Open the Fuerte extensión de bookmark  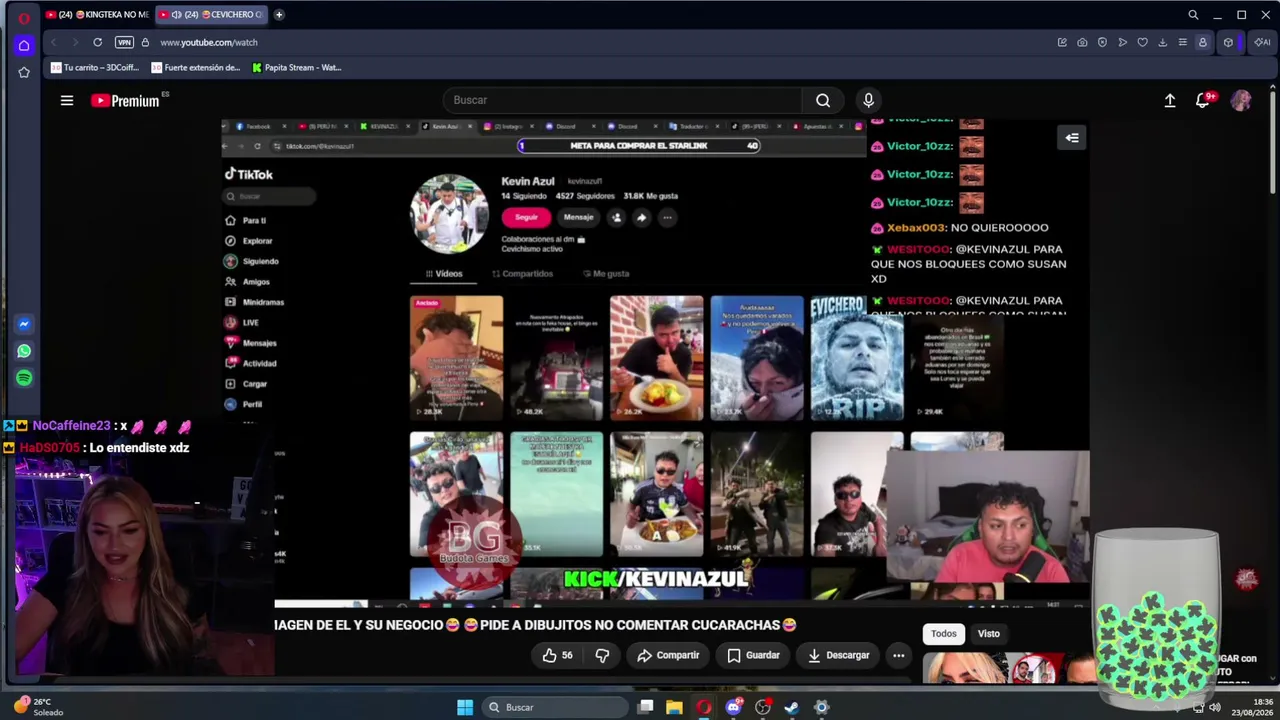tap(196, 68)
